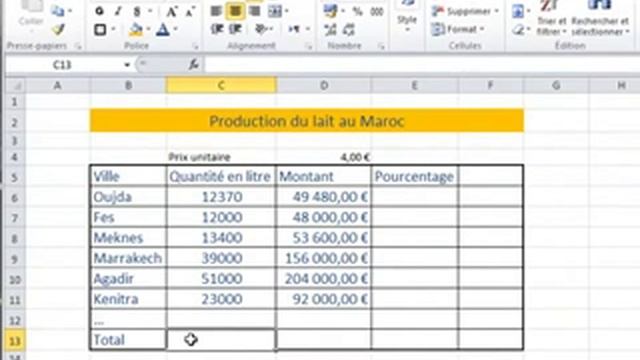Screen dimensions: 640x360
Task: Click the Merge and Center icon
Action: 275,11
